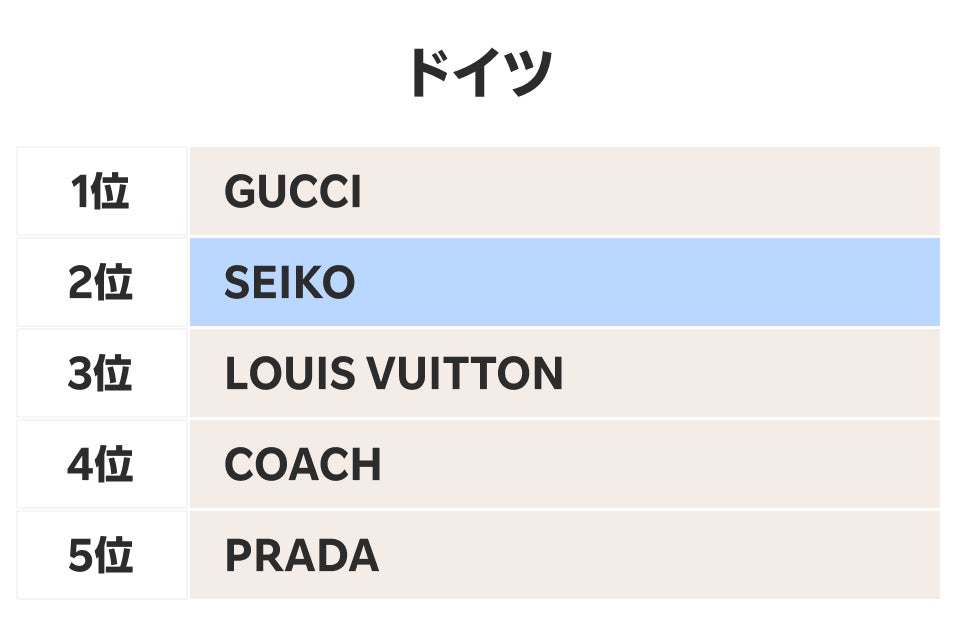This screenshot has height=618, width=960.
Task: Tap the rank label next to PRADA
Action: click(x=101, y=556)
